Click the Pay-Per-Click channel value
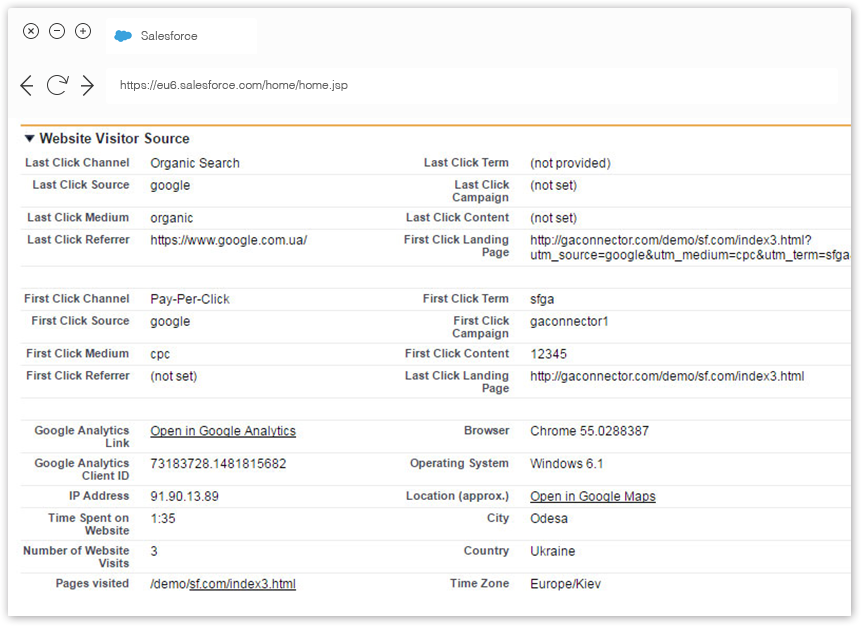 [x=190, y=299]
